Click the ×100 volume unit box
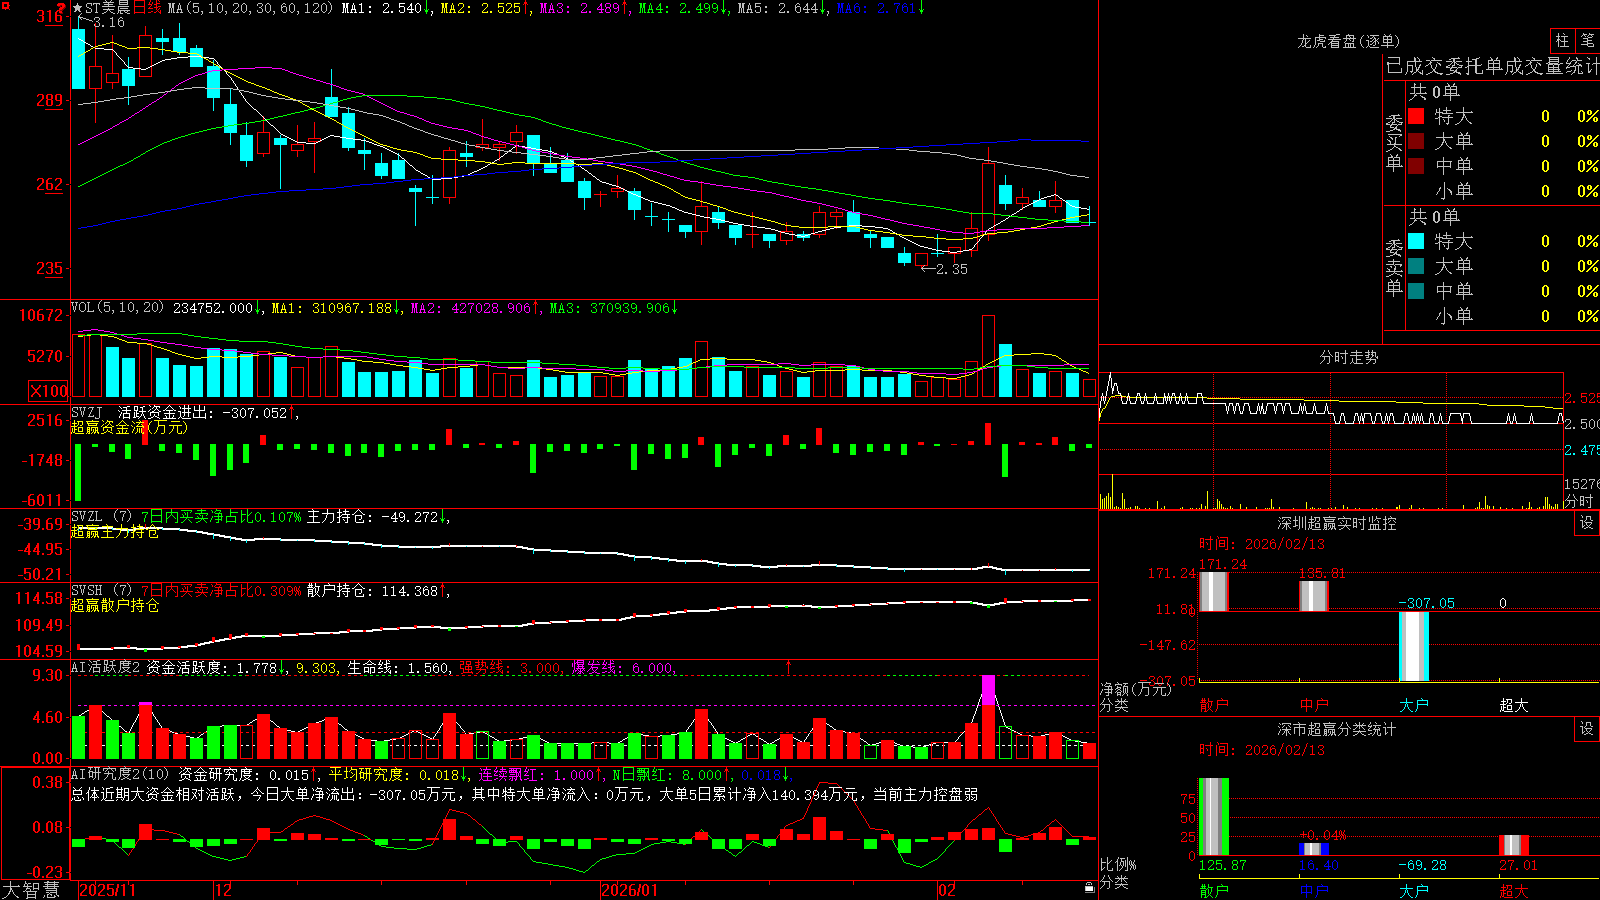Screen dimensions: 1600x900 49,391
